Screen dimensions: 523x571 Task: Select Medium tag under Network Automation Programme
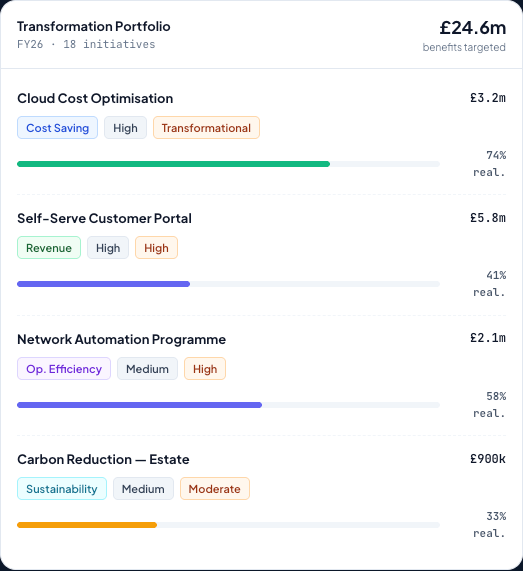pos(147,369)
